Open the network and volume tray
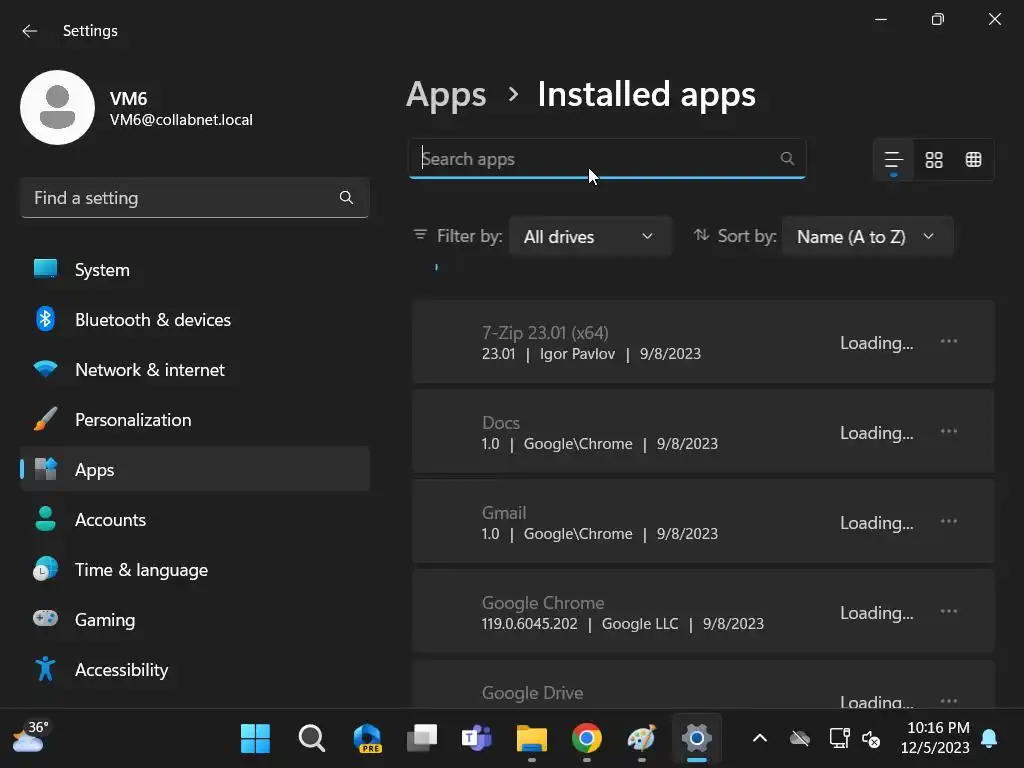This screenshot has height=768, width=1024. click(855, 739)
